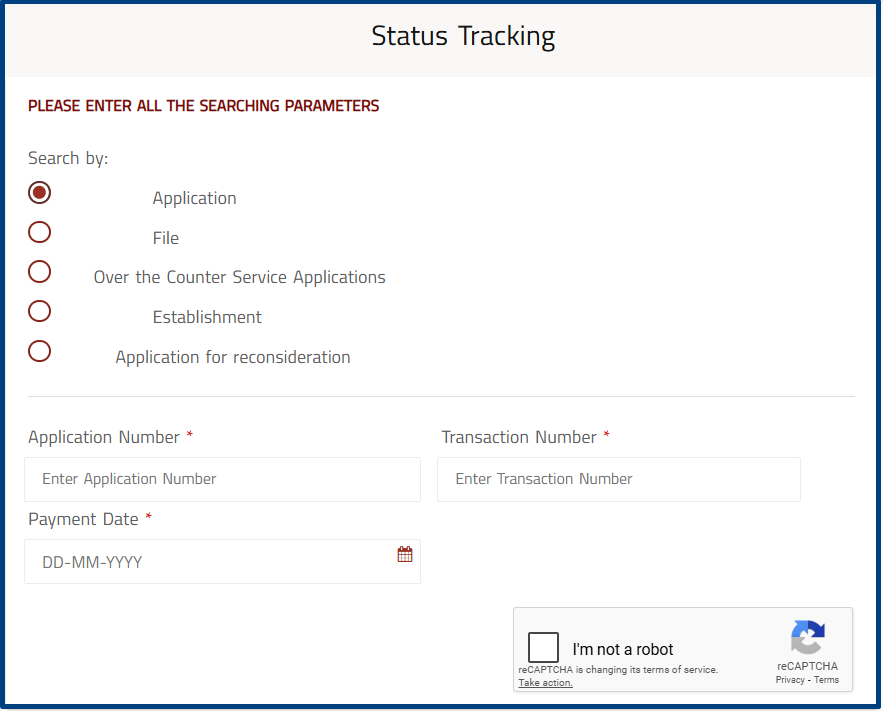The height and width of the screenshot is (711, 883).
Task: Open the reCAPTCHA Privacy link
Action: [789, 679]
